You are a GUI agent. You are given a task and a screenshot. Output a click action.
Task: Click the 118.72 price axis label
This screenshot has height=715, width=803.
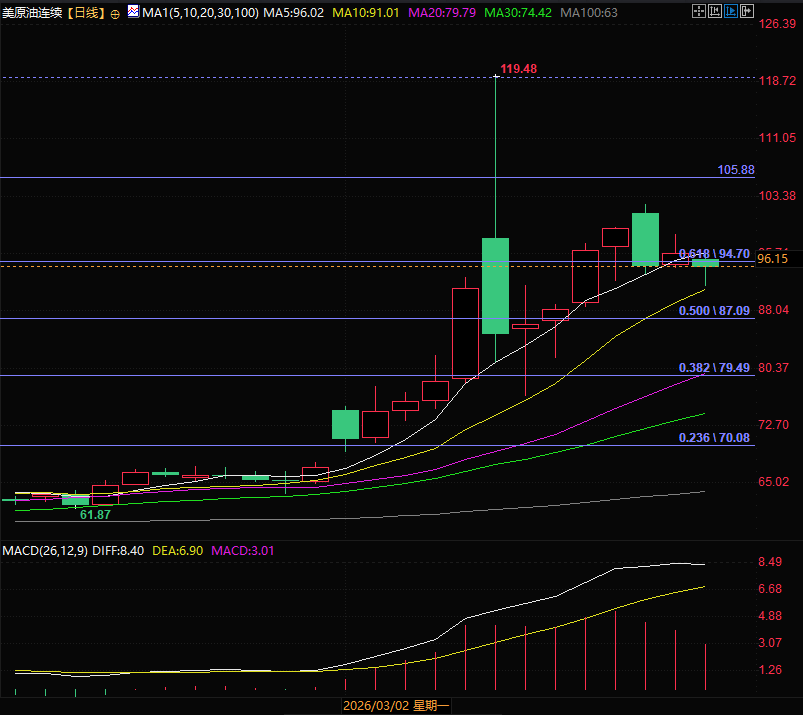click(x=777, y=80)
